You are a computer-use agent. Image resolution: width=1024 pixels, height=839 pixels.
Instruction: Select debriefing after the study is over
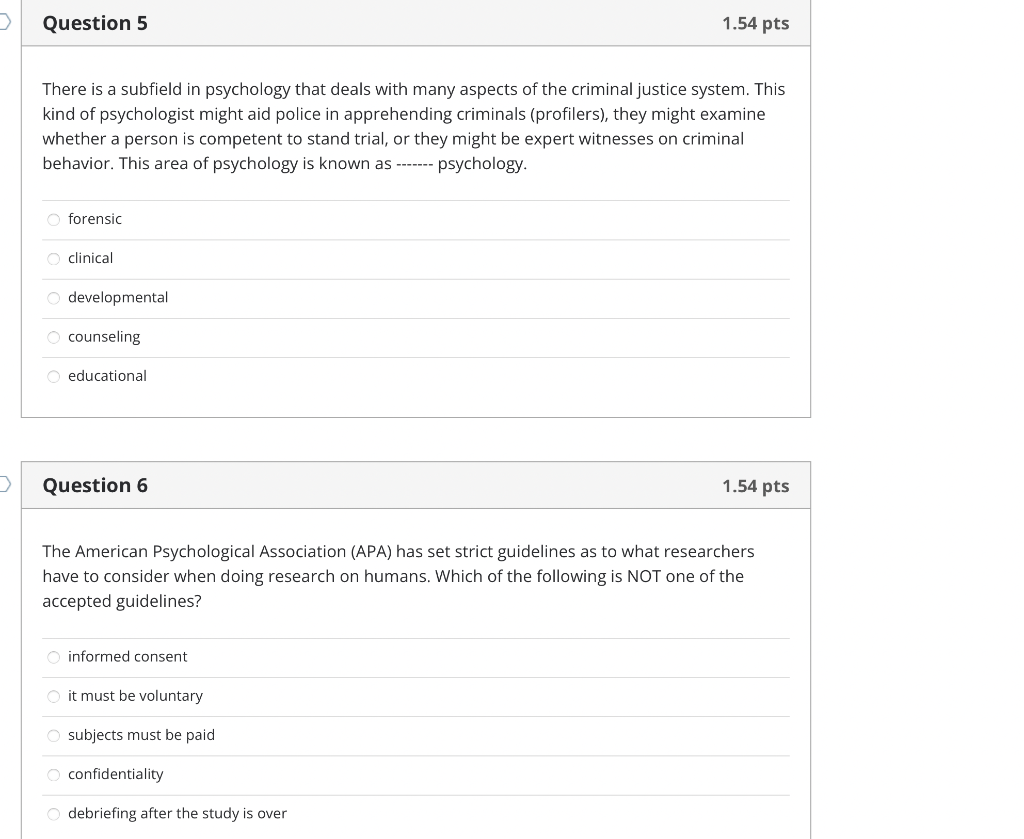point(53,813)
